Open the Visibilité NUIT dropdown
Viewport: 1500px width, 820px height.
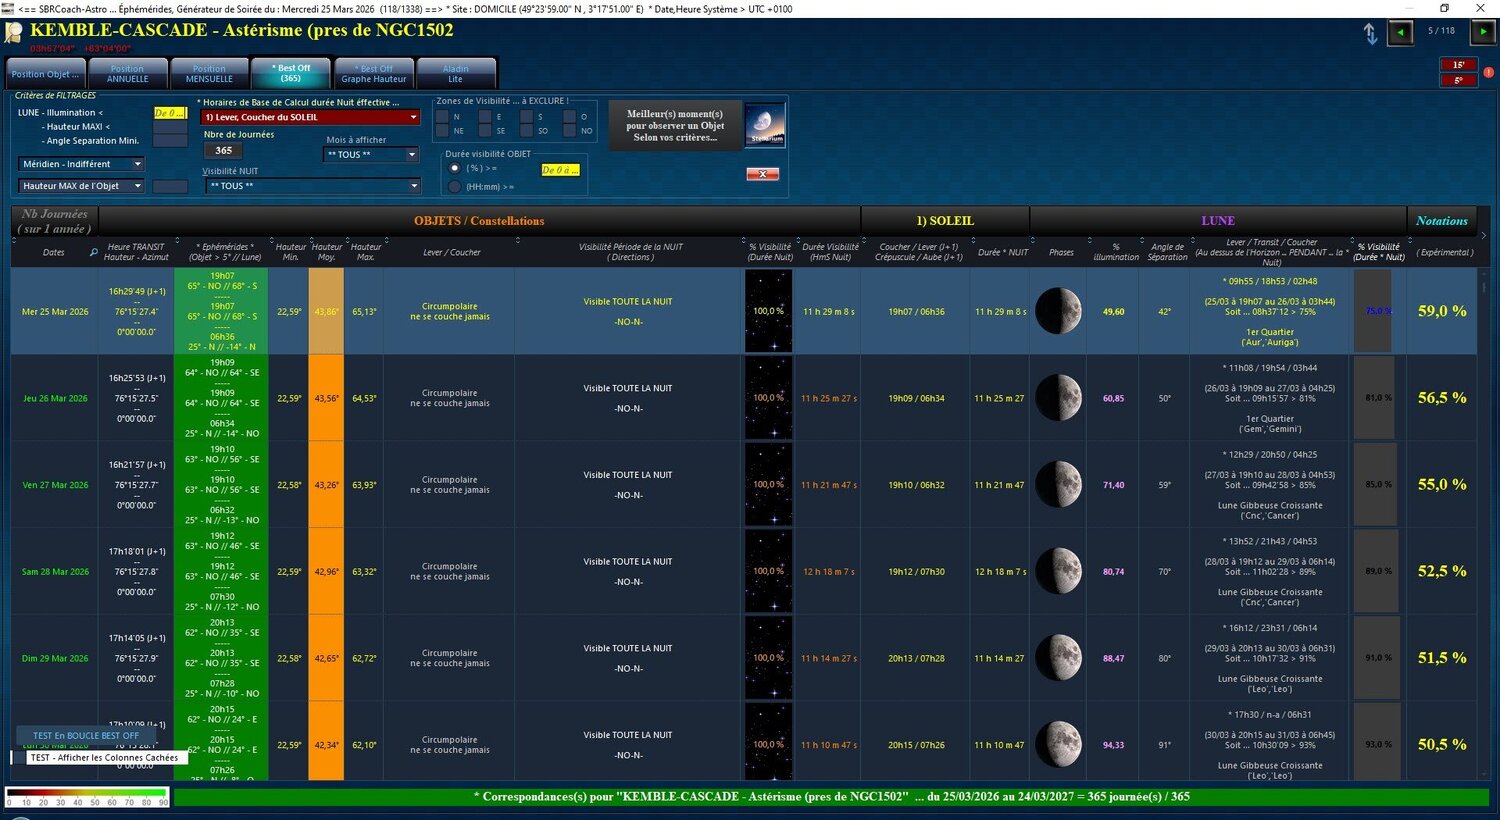click(313, 186)
